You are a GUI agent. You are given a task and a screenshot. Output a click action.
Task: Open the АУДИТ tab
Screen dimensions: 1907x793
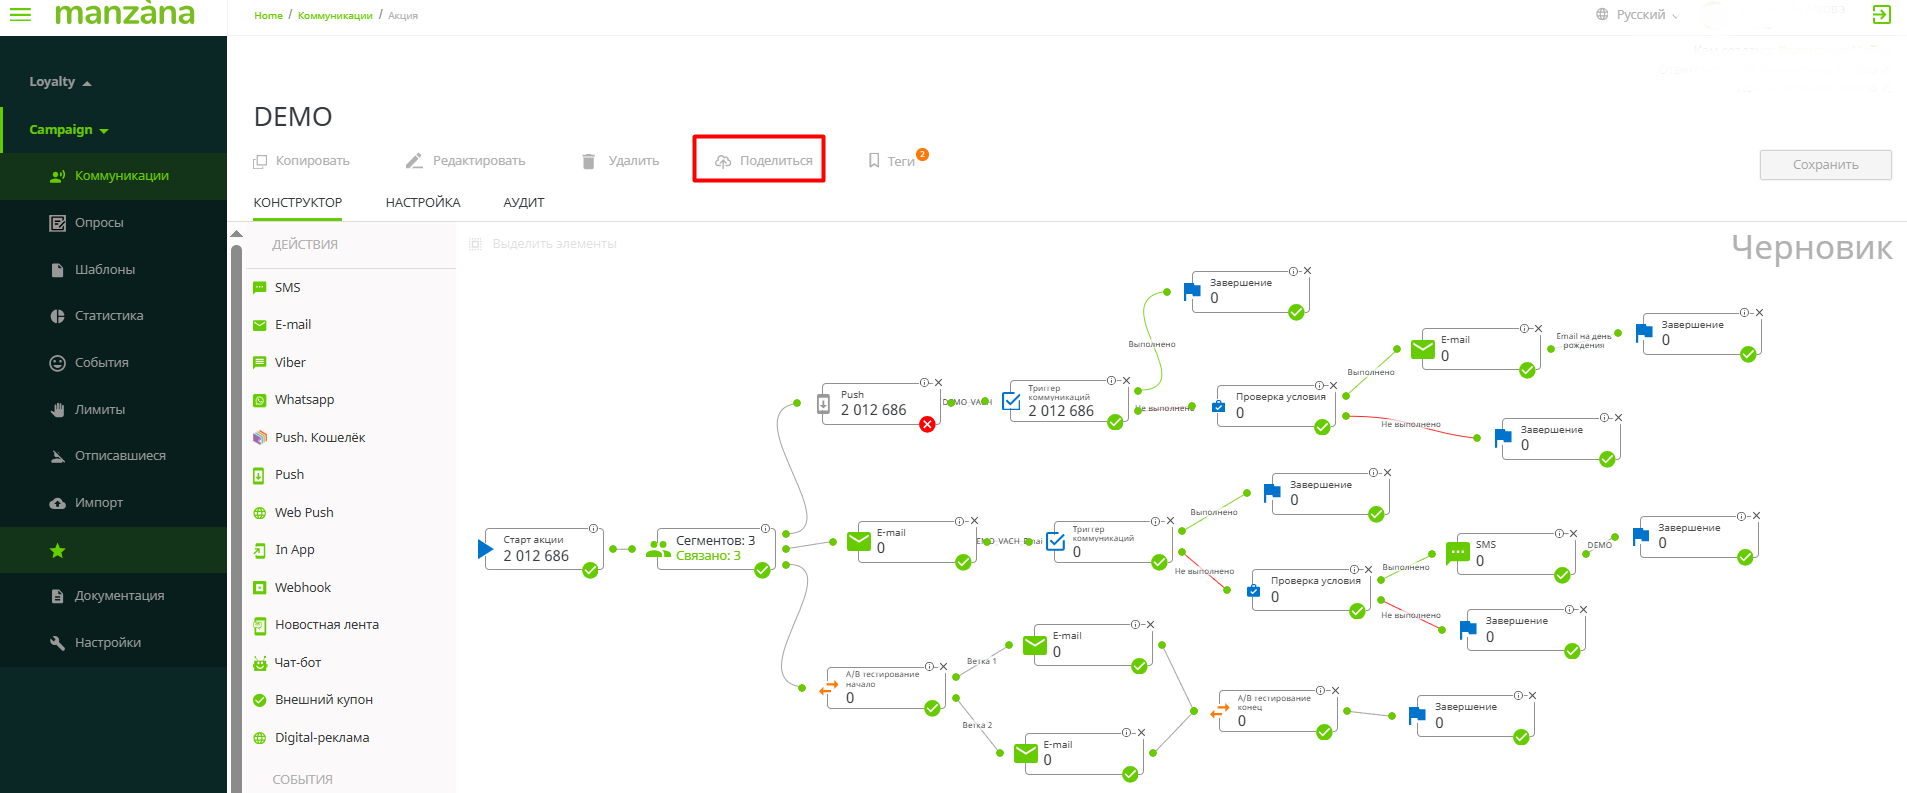click(x=524, y=203)
